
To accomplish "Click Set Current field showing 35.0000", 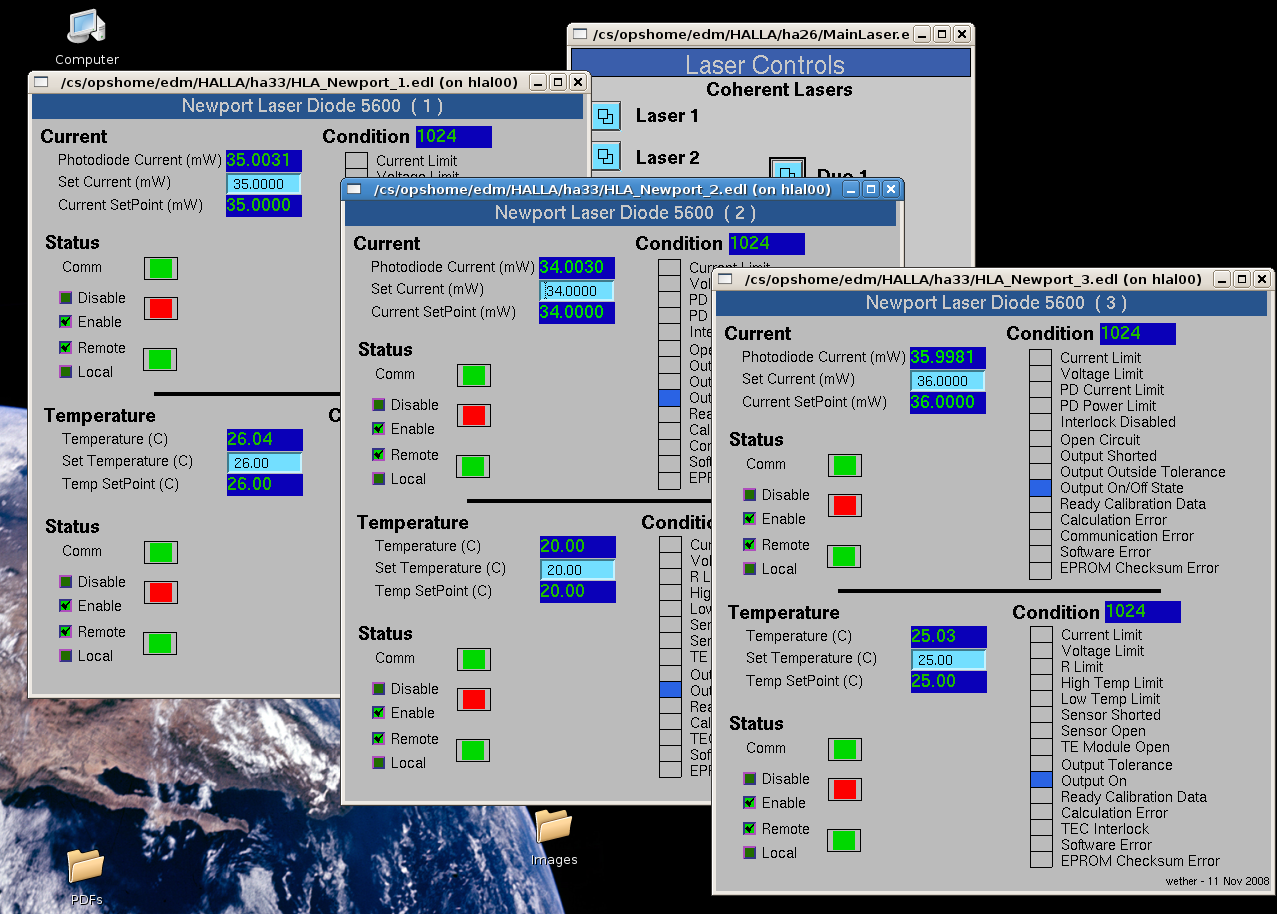I will point(264,184).
